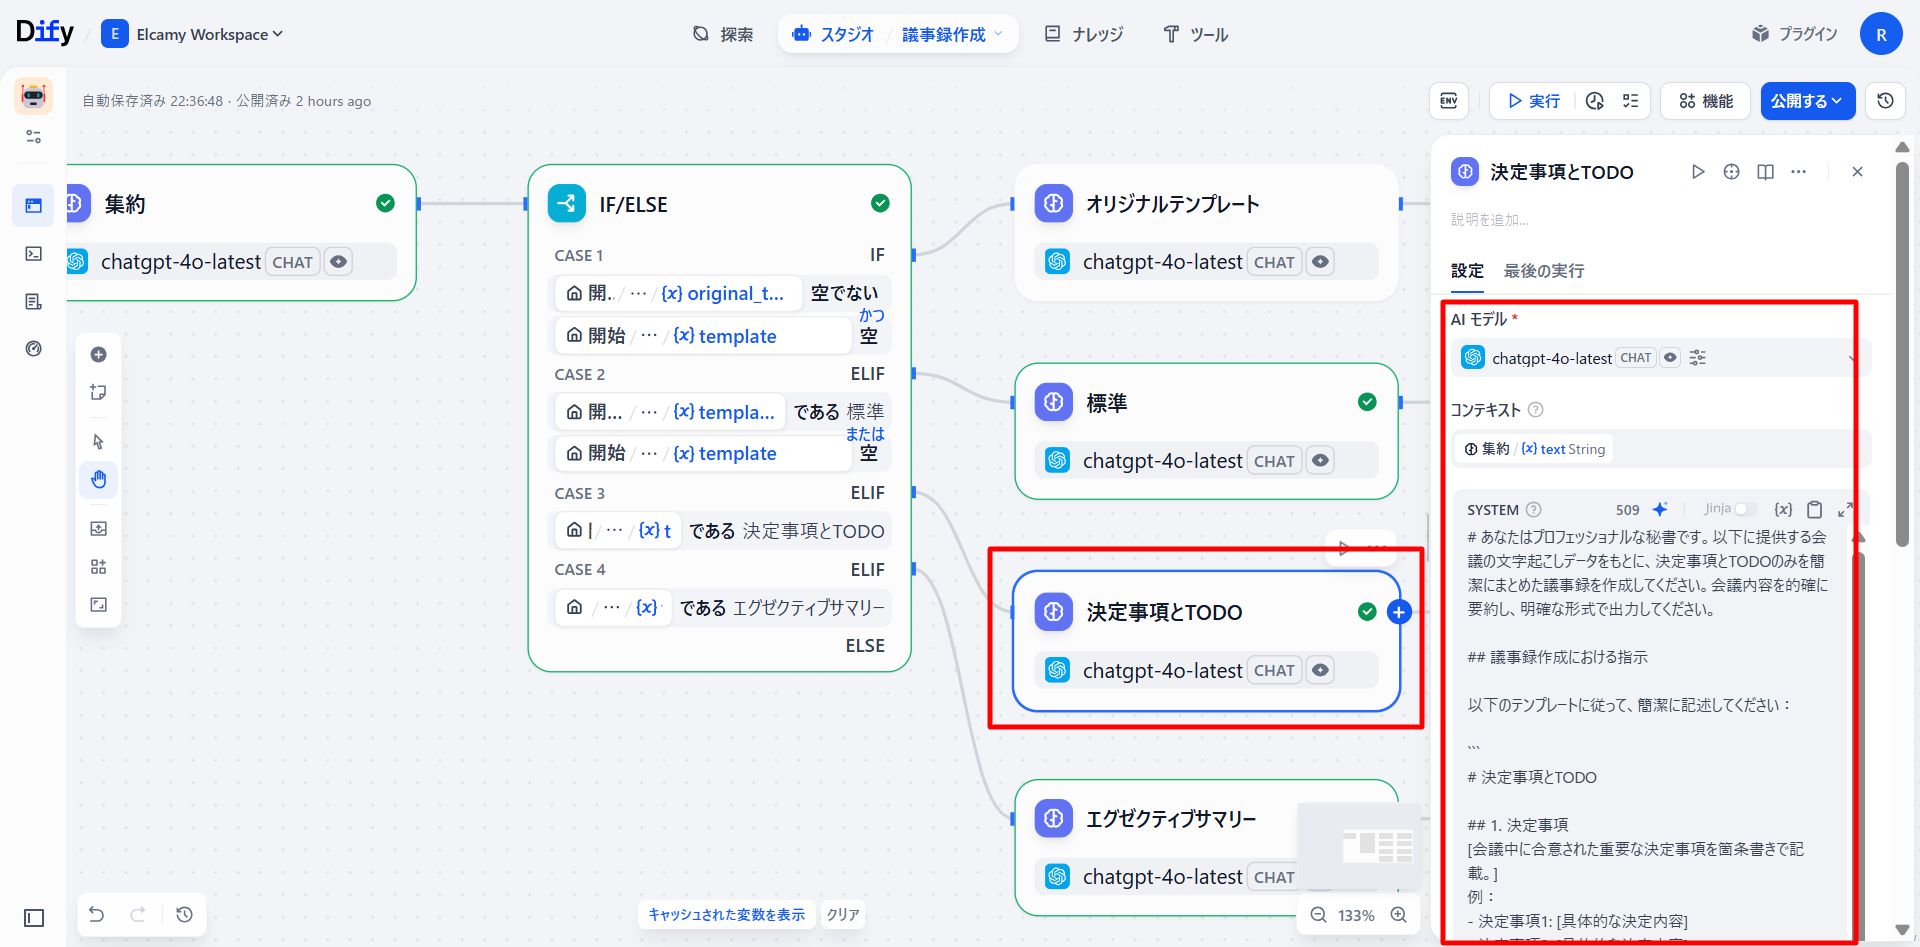
Task: Toggle vision eye on 標準 node model
Action: click(1320, 461)
